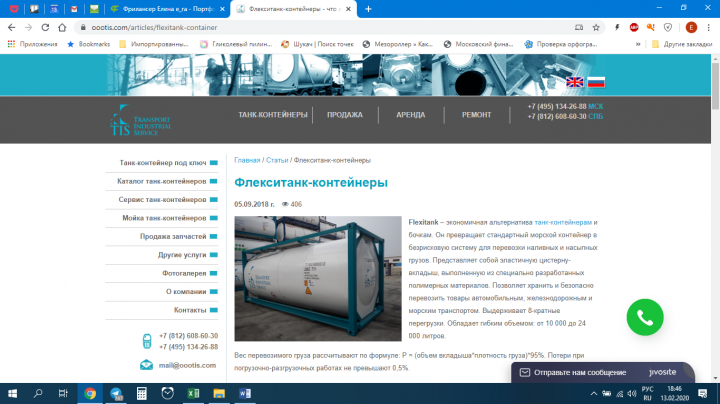Open Мойка танк-контейнеров sidebar item
This screenshot has width=720, height=404.
[x=164, y=218]
